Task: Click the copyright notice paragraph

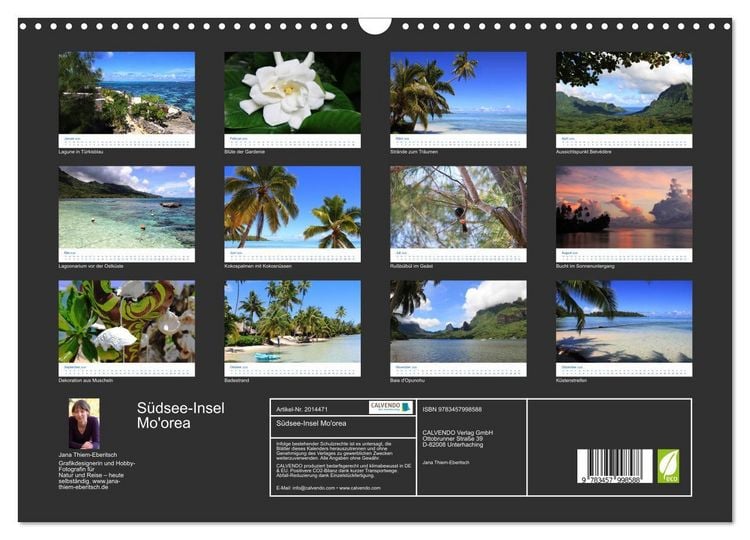Action: [334, 451]
